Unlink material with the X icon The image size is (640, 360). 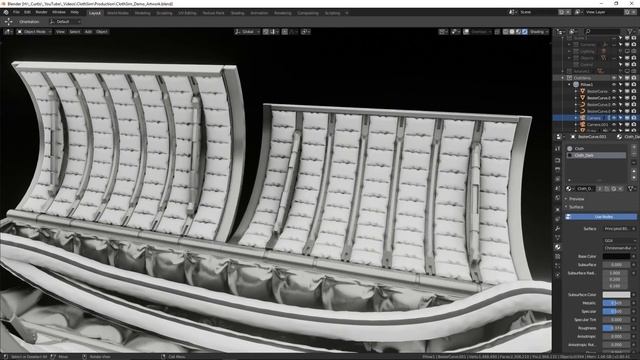(x=620, y=189)
